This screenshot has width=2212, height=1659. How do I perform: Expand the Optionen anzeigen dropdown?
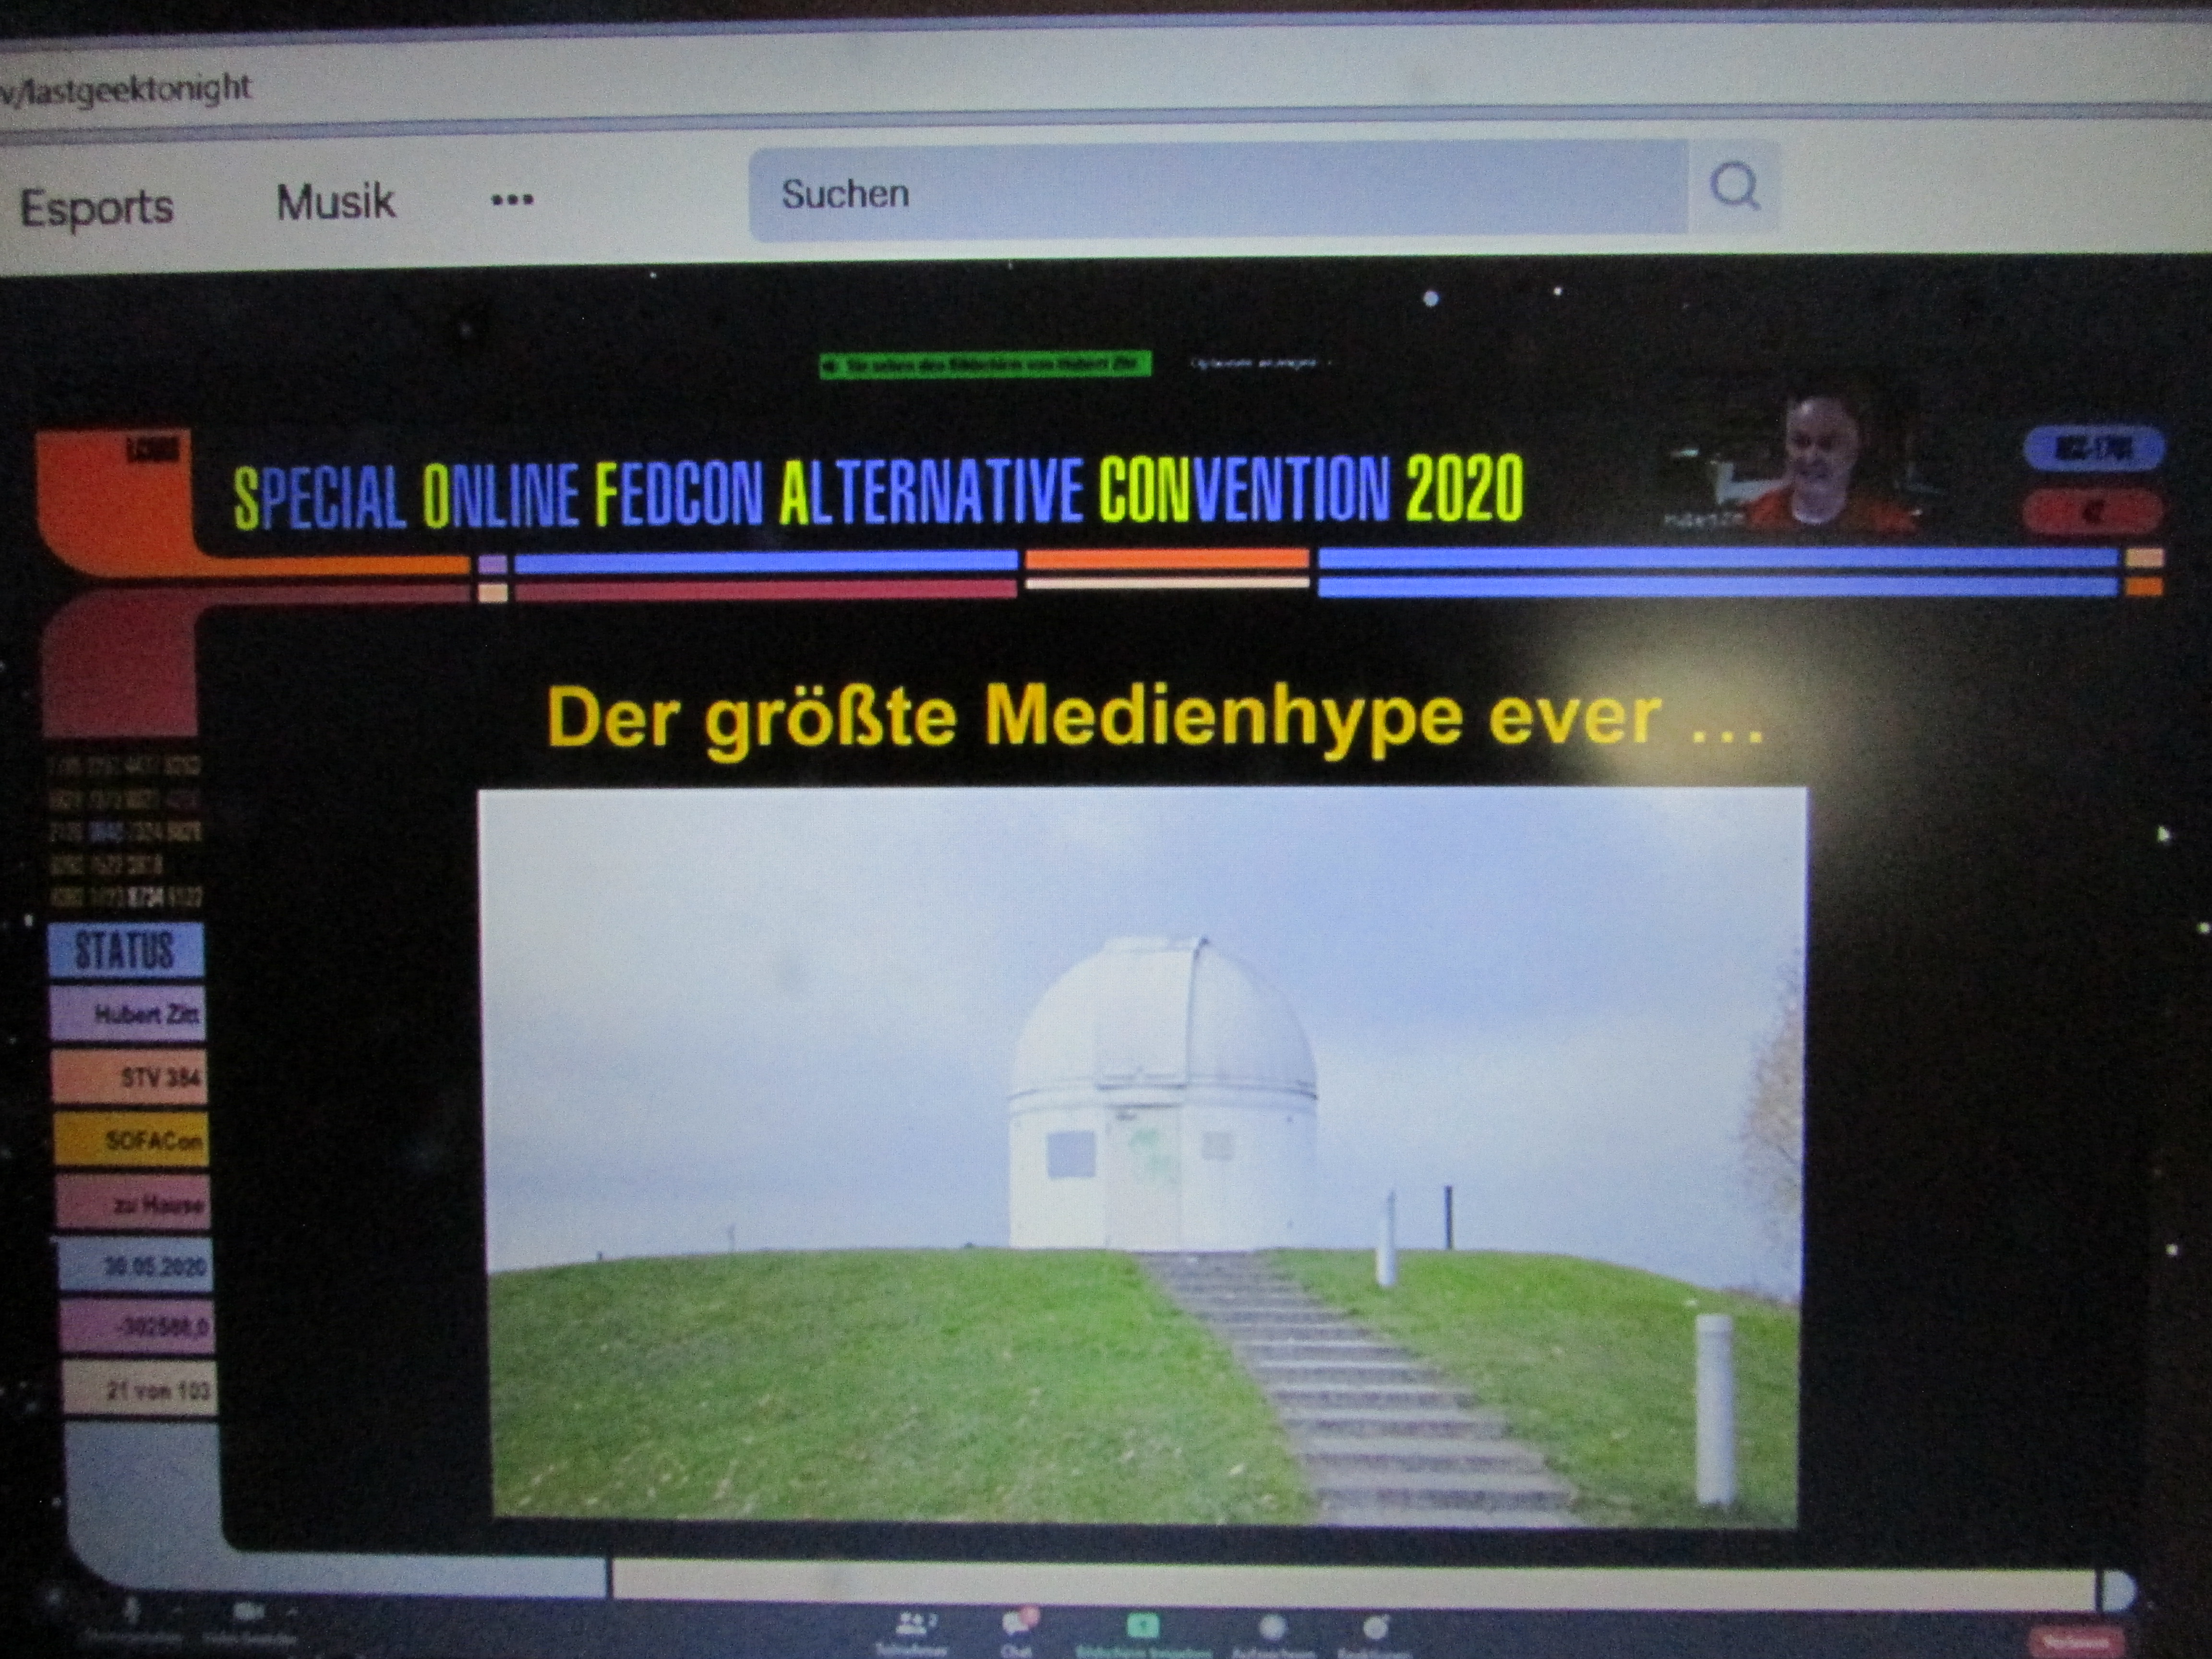click(1258, 364)
